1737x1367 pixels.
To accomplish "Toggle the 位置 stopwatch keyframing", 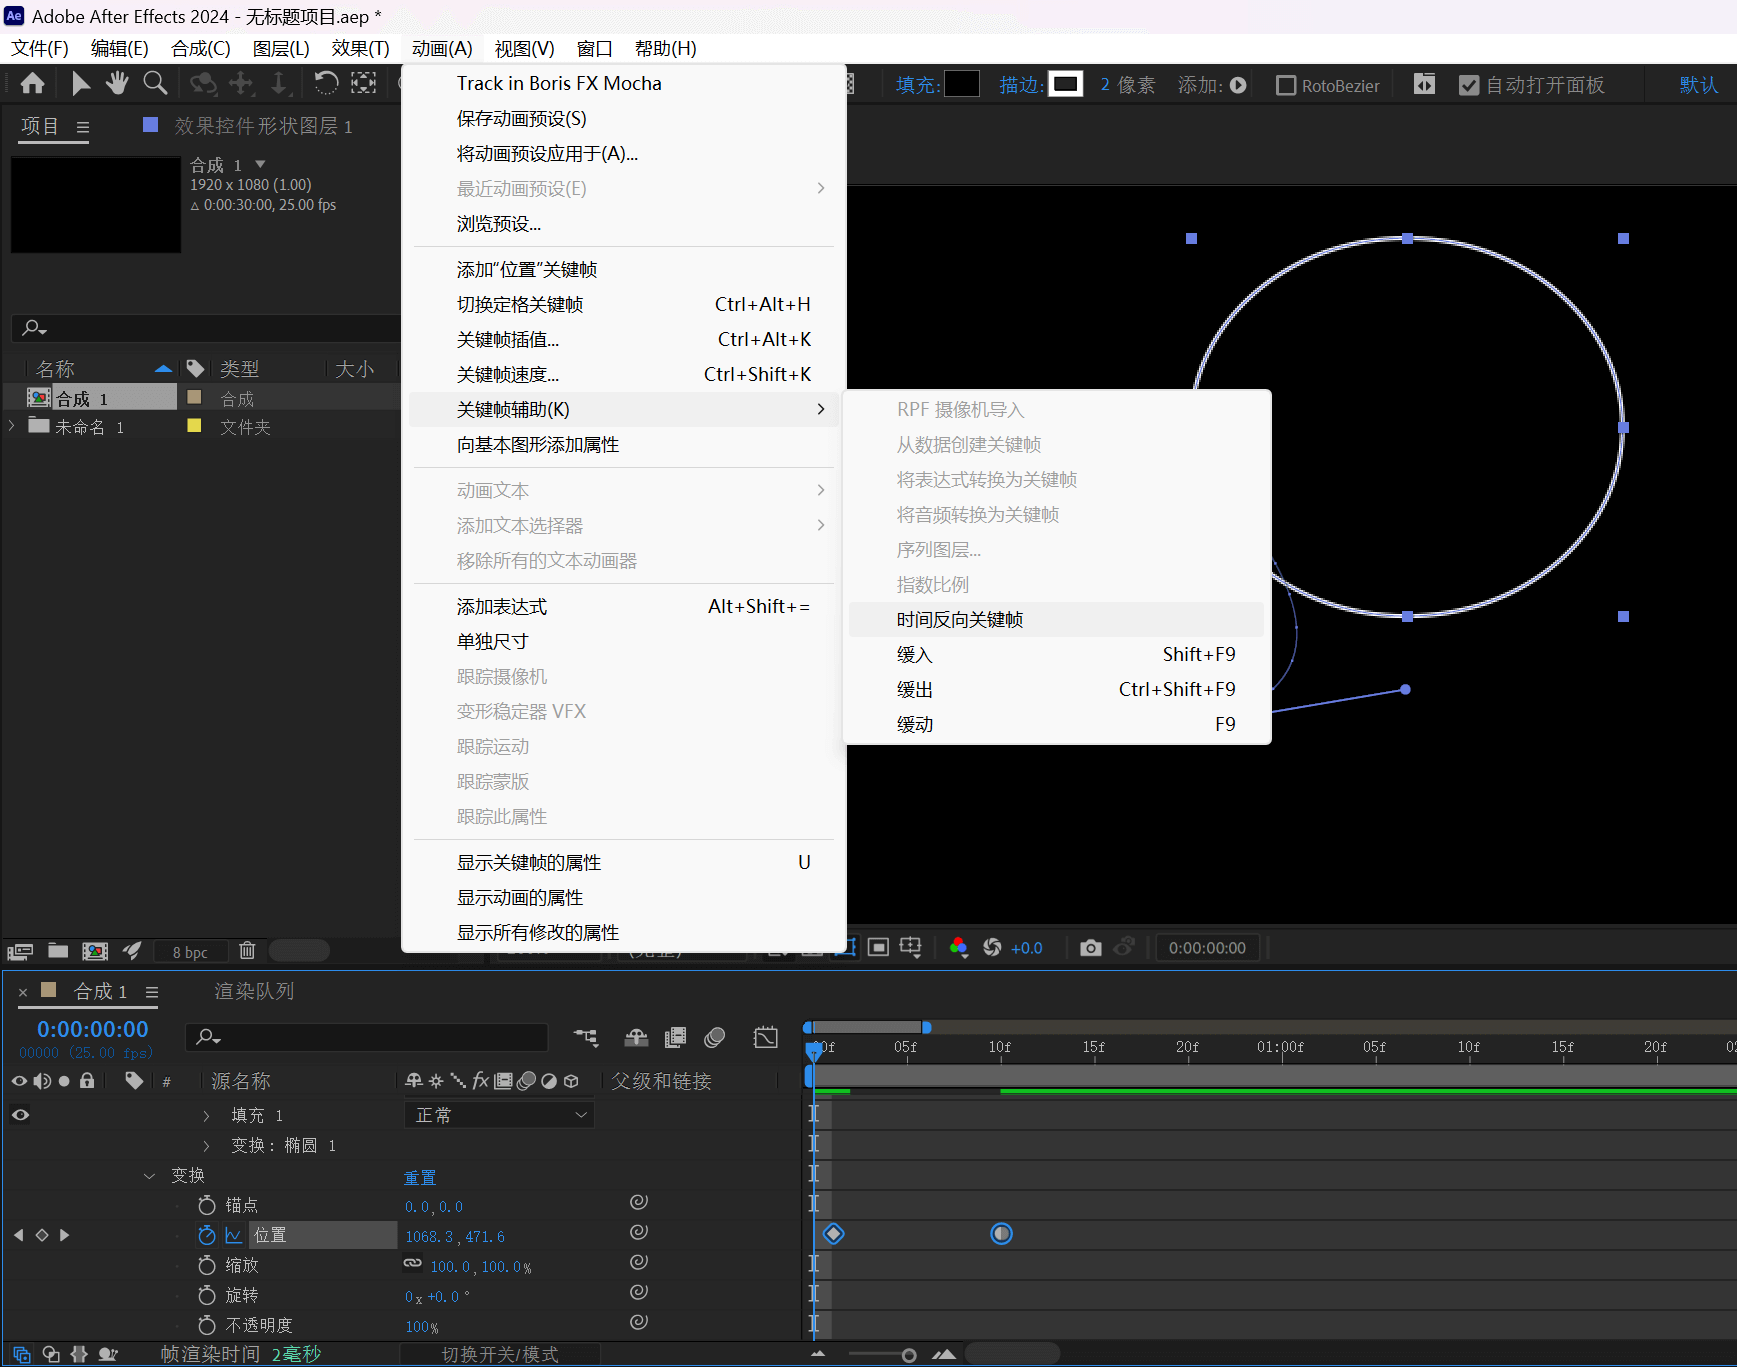I will (x=207, y=1236).
